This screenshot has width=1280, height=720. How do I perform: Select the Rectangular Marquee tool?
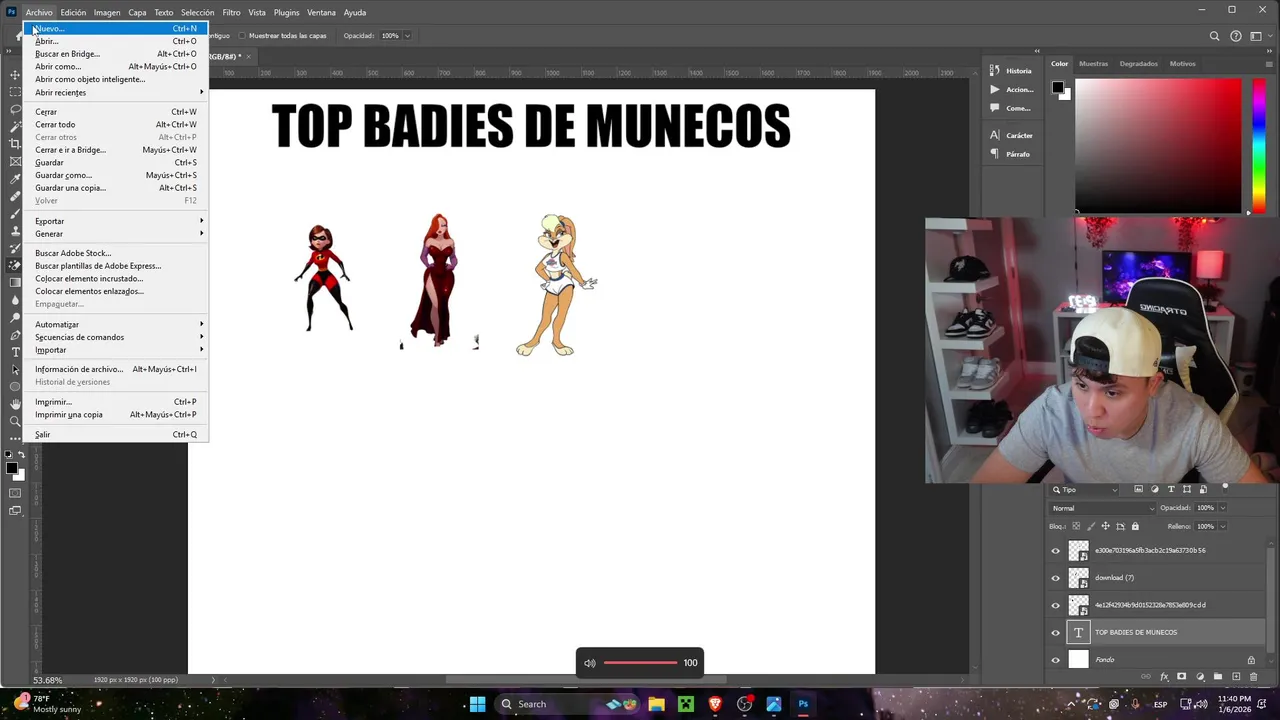pyautogui.click(x=15, y=91)
